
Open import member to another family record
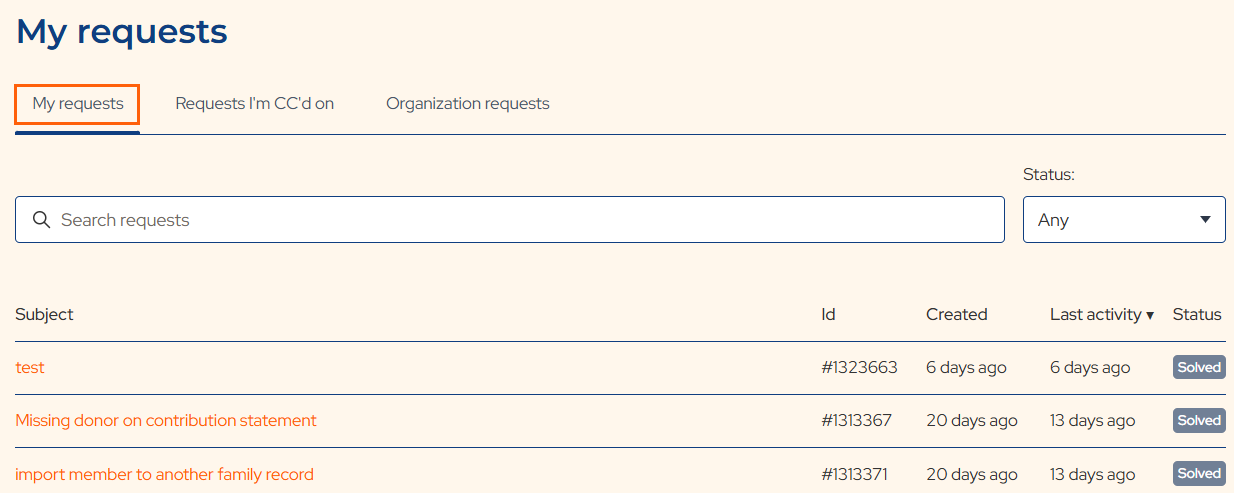tap(165, 474)
